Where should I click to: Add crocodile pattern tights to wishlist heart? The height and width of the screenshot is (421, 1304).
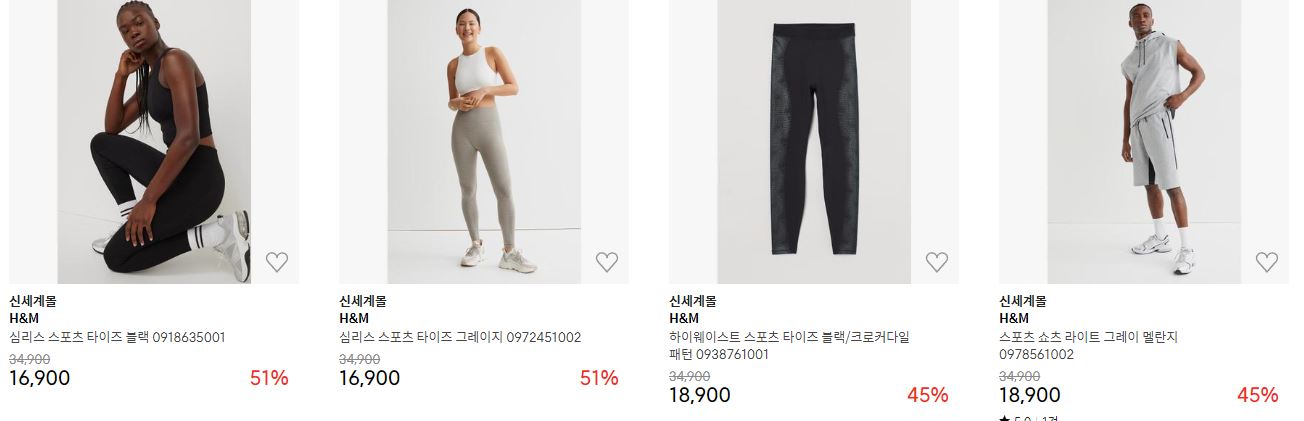(937, 262)
